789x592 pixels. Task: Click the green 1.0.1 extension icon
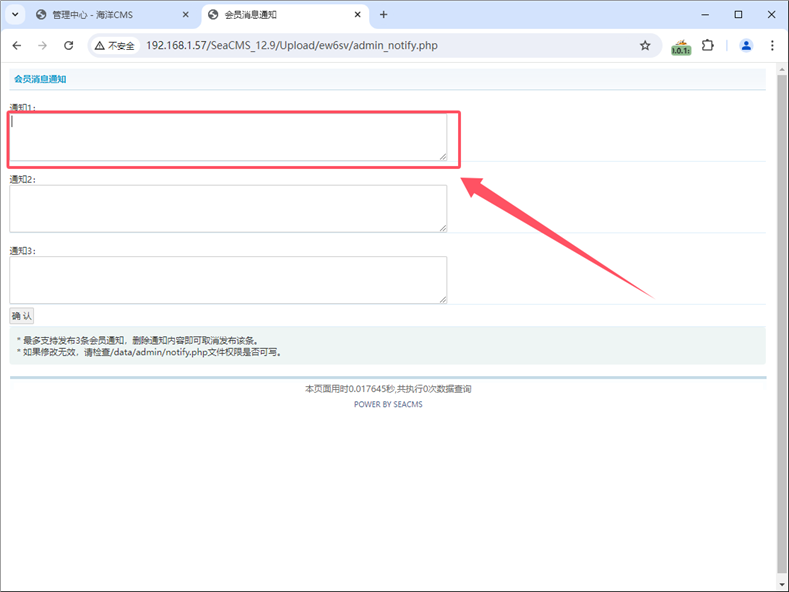[x=680, y=46]
